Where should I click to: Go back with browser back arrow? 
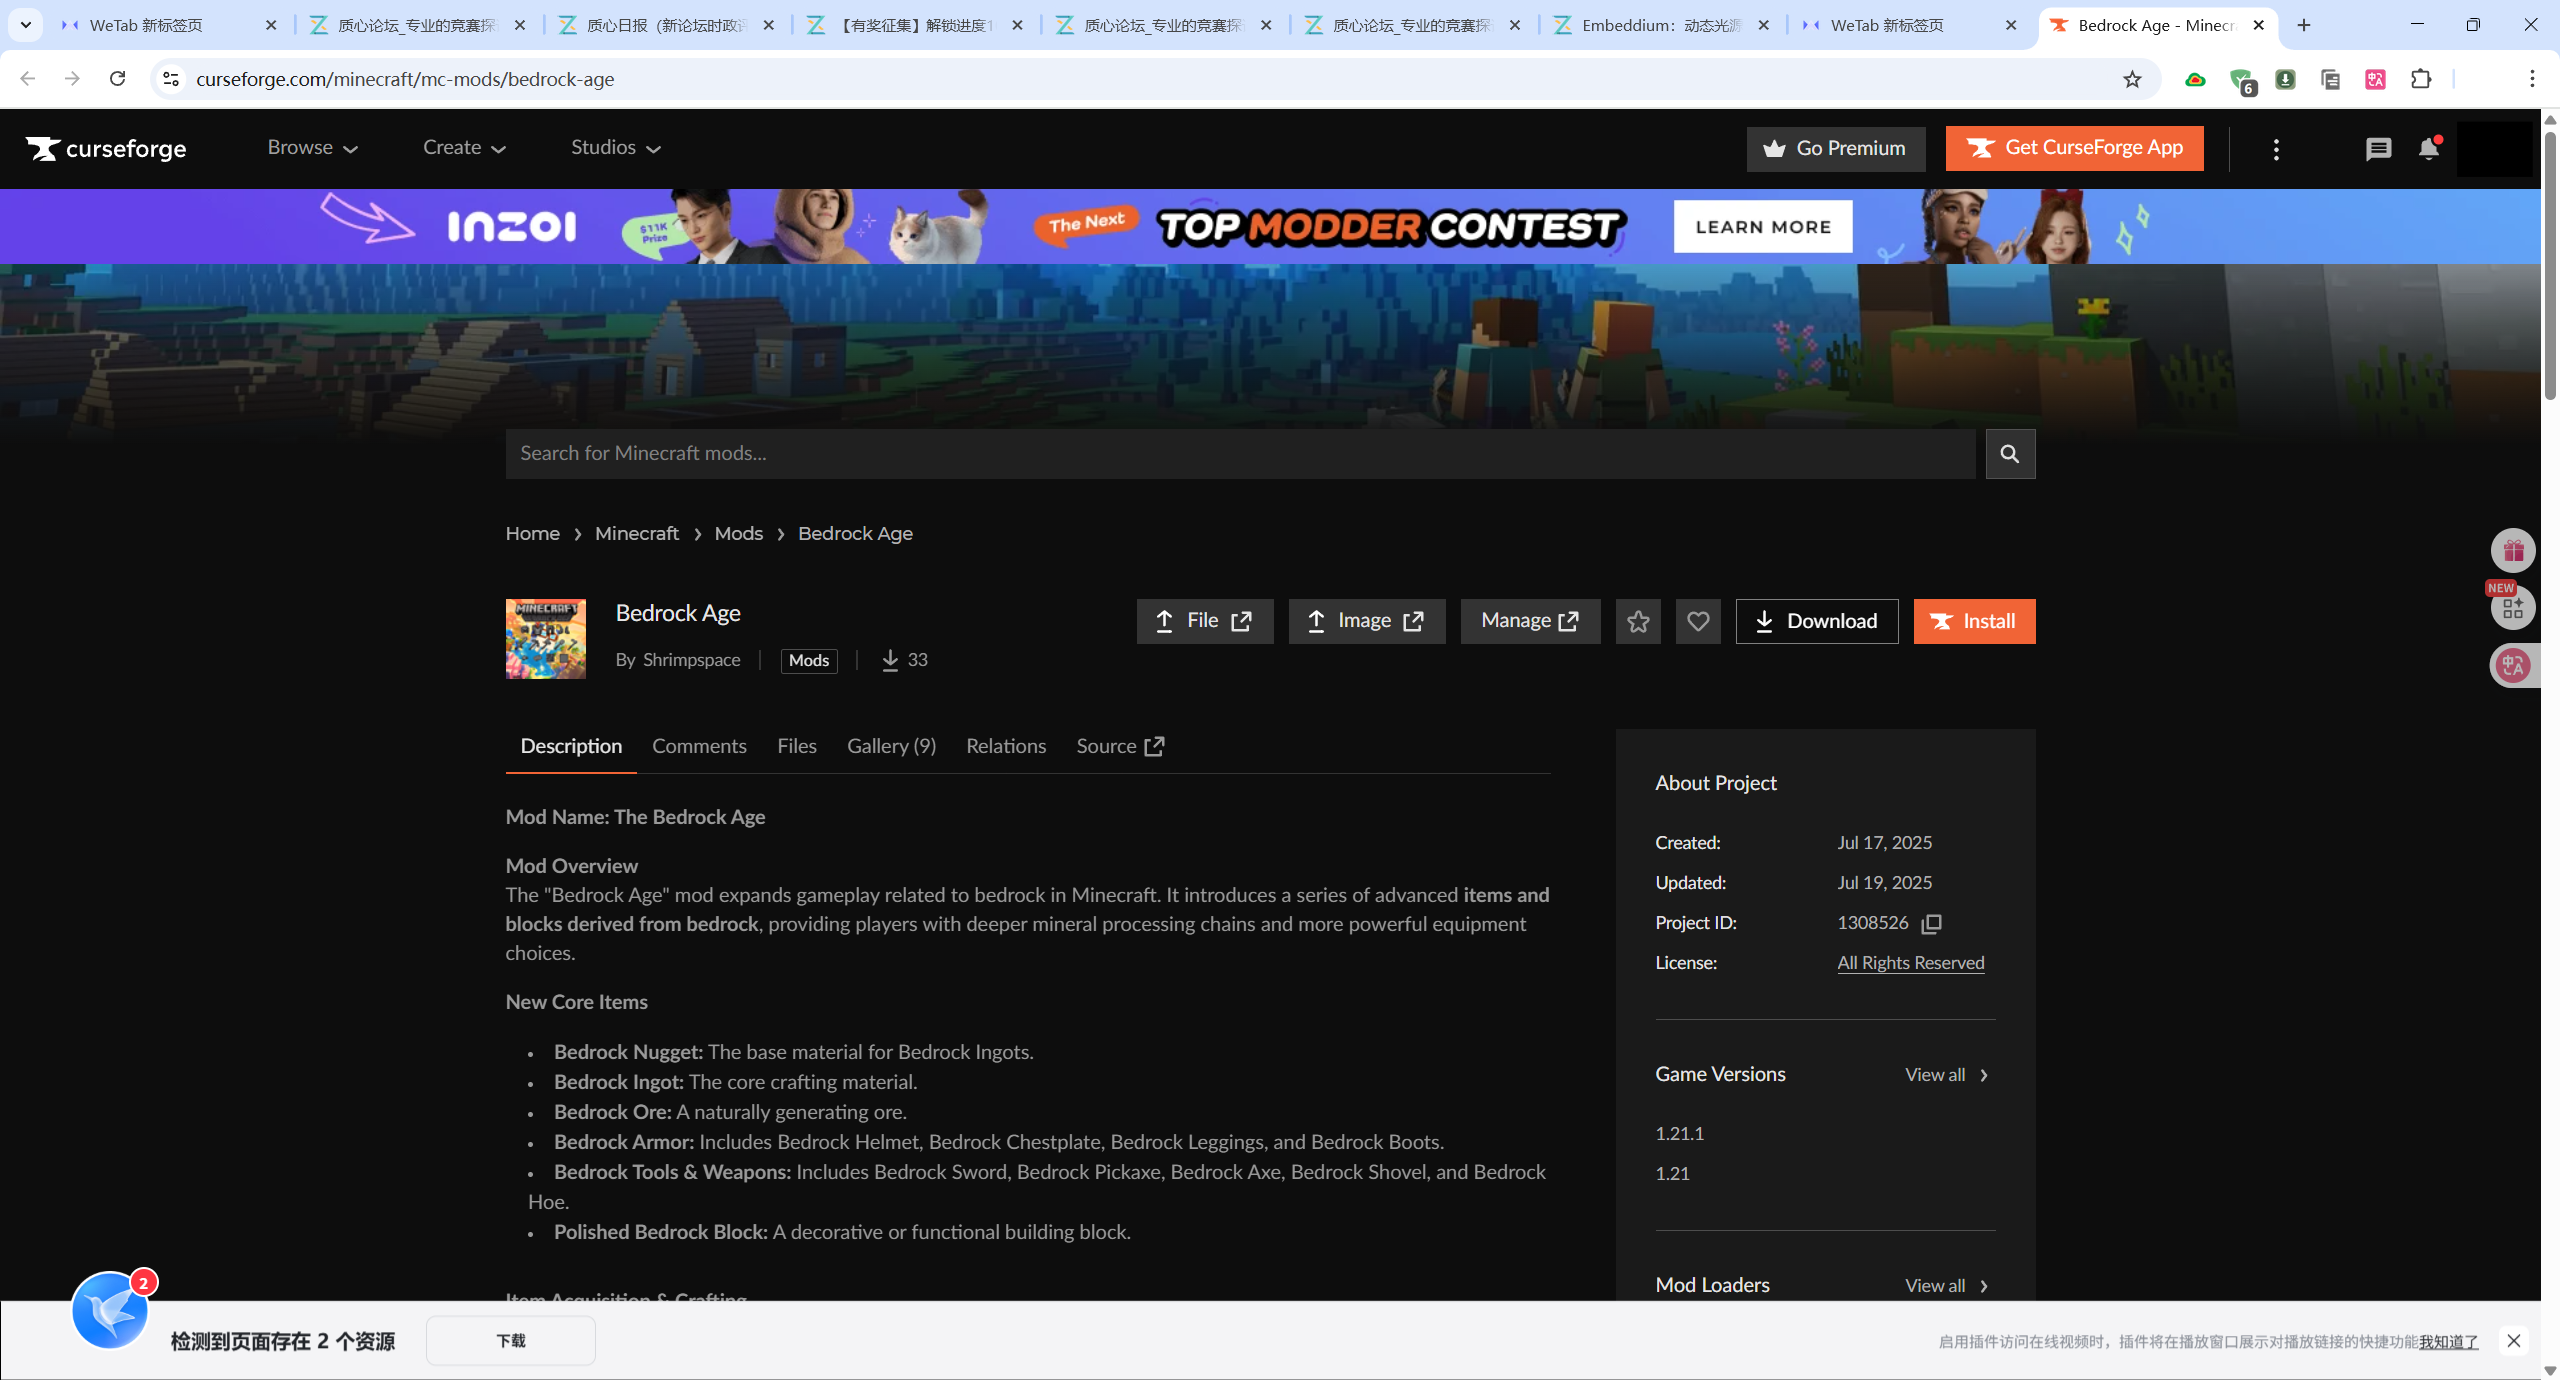click(x=28, y=79)
